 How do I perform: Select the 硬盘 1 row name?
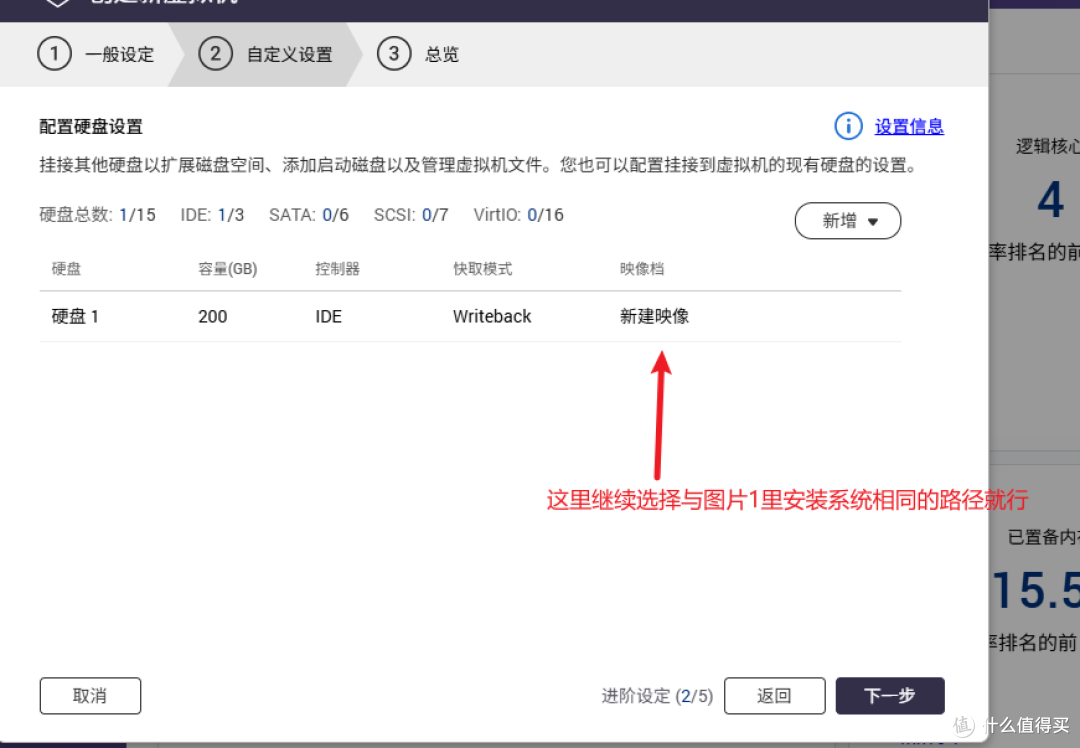click(x=75, y=316)
